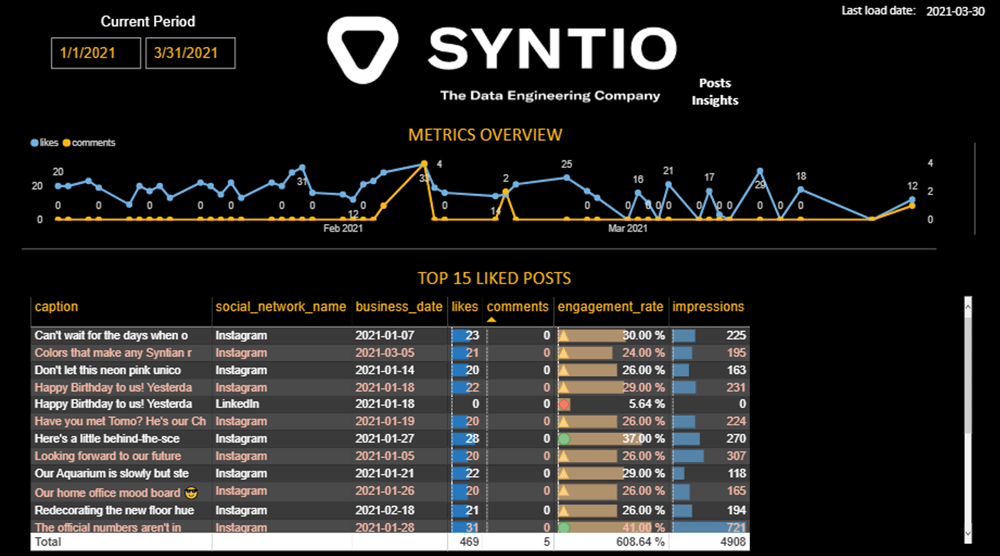This screenshot has height=556, width=1000.
Task: Click green circle icon at 41.00 %
Action: [x=564, y=527]
